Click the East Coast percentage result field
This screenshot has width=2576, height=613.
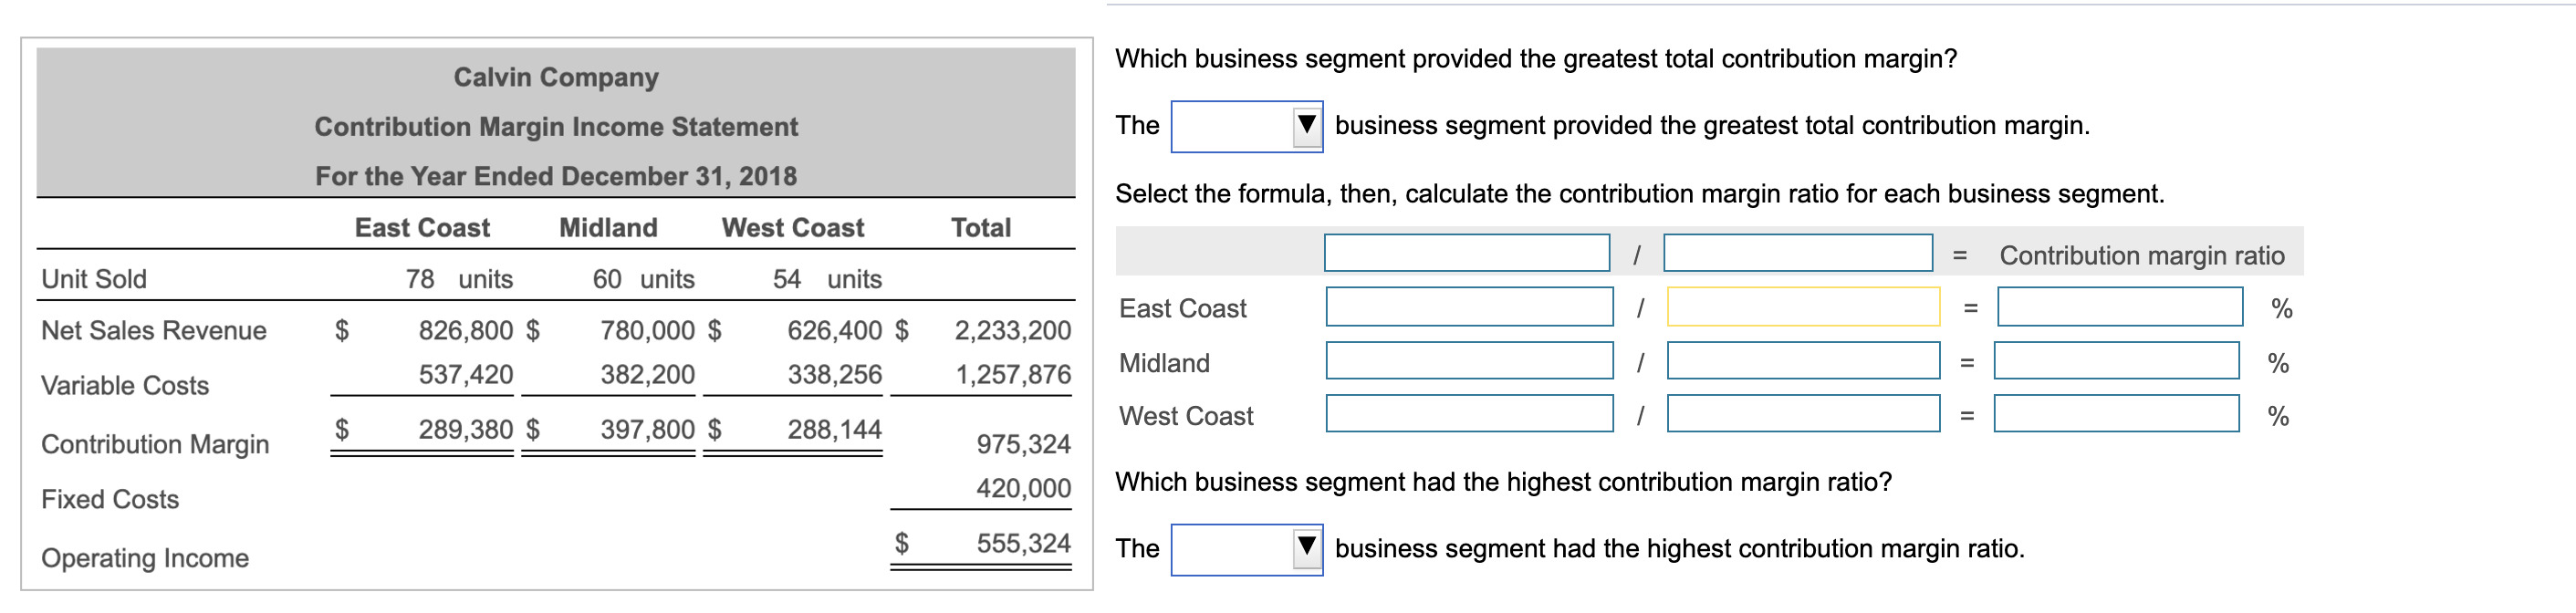point(2119,309)
